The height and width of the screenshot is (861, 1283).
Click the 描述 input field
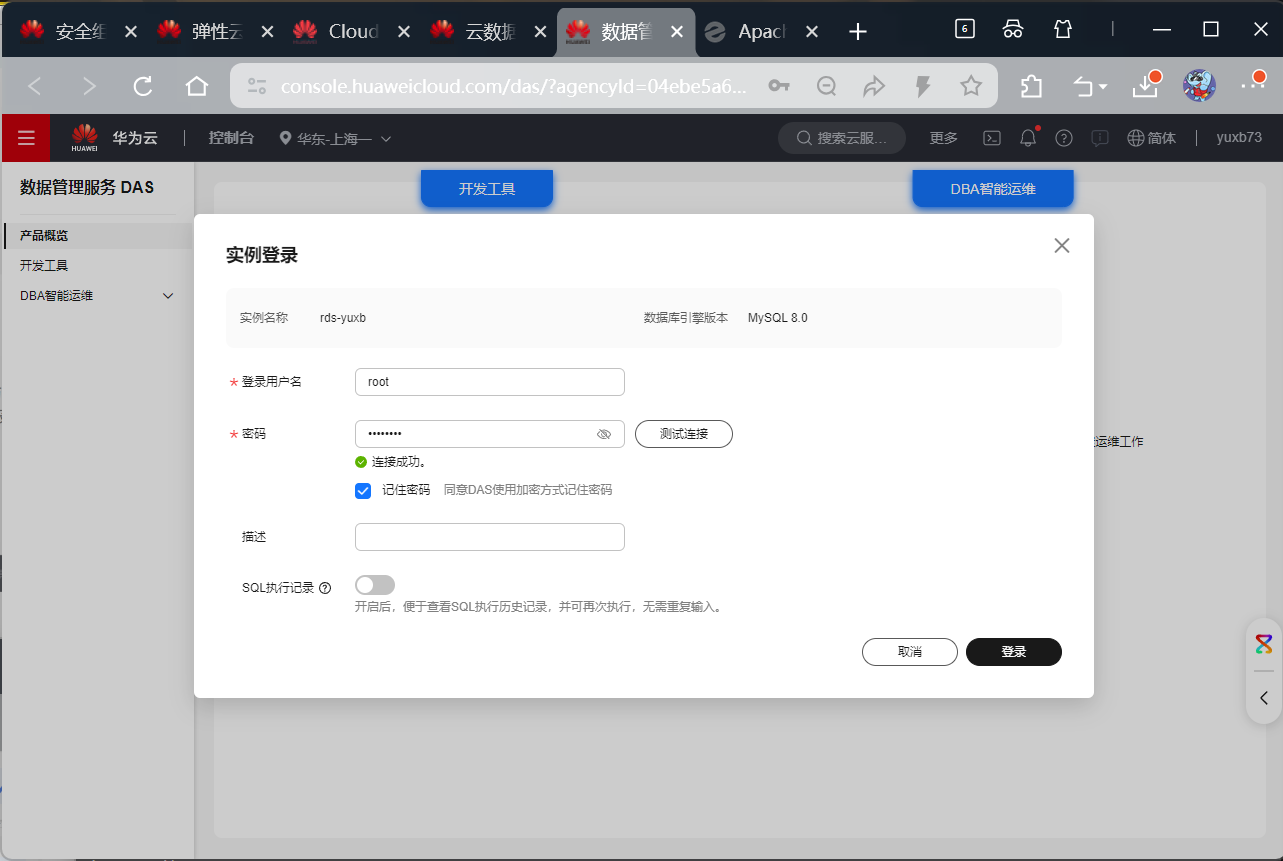coord(490,537)
